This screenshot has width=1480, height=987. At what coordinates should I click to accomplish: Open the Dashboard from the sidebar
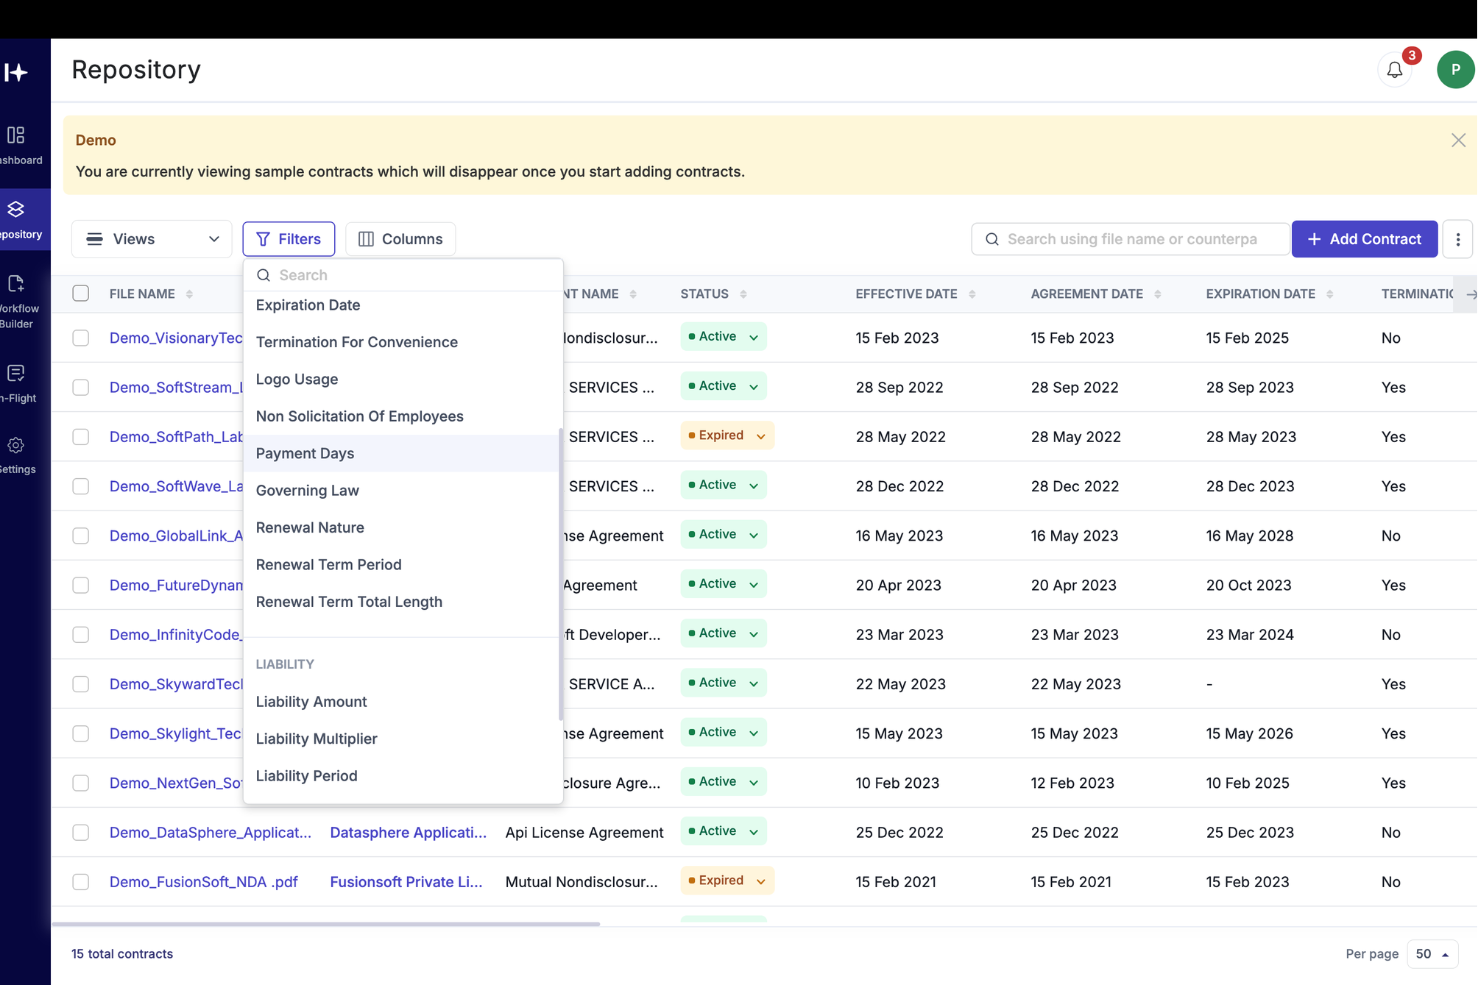(x=20, y=140)
